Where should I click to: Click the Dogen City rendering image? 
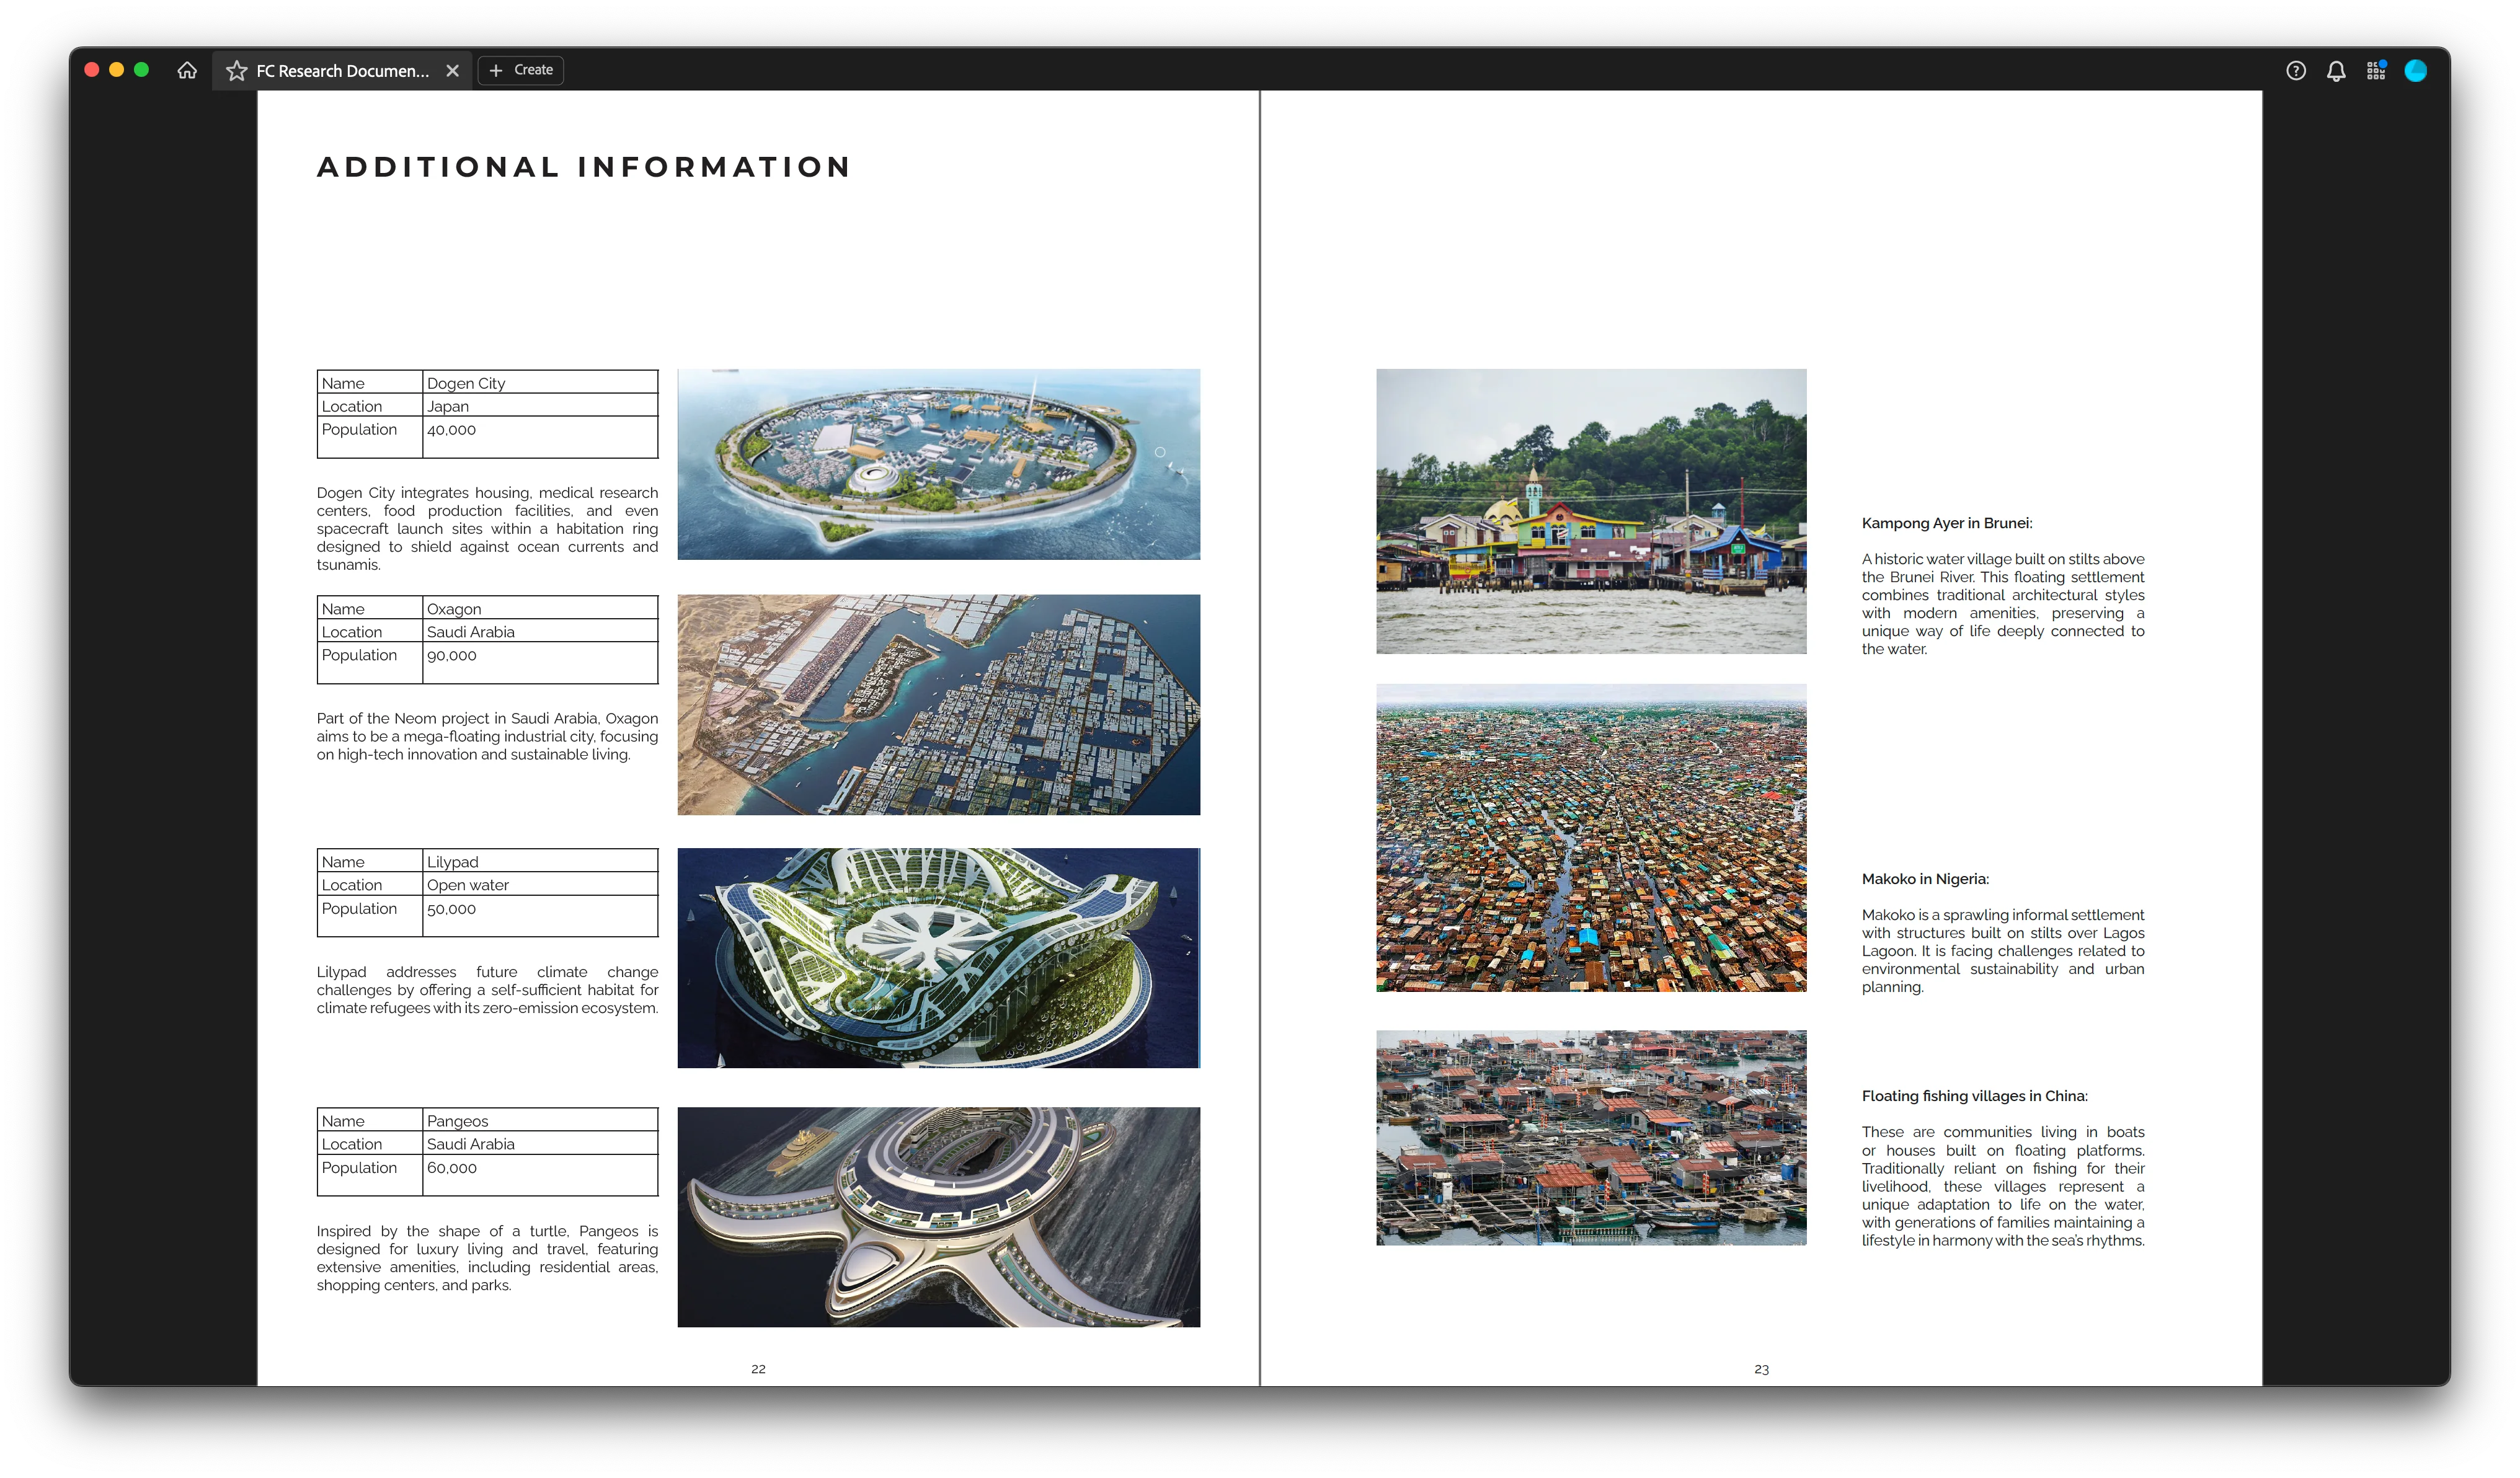tap(939, 464)
